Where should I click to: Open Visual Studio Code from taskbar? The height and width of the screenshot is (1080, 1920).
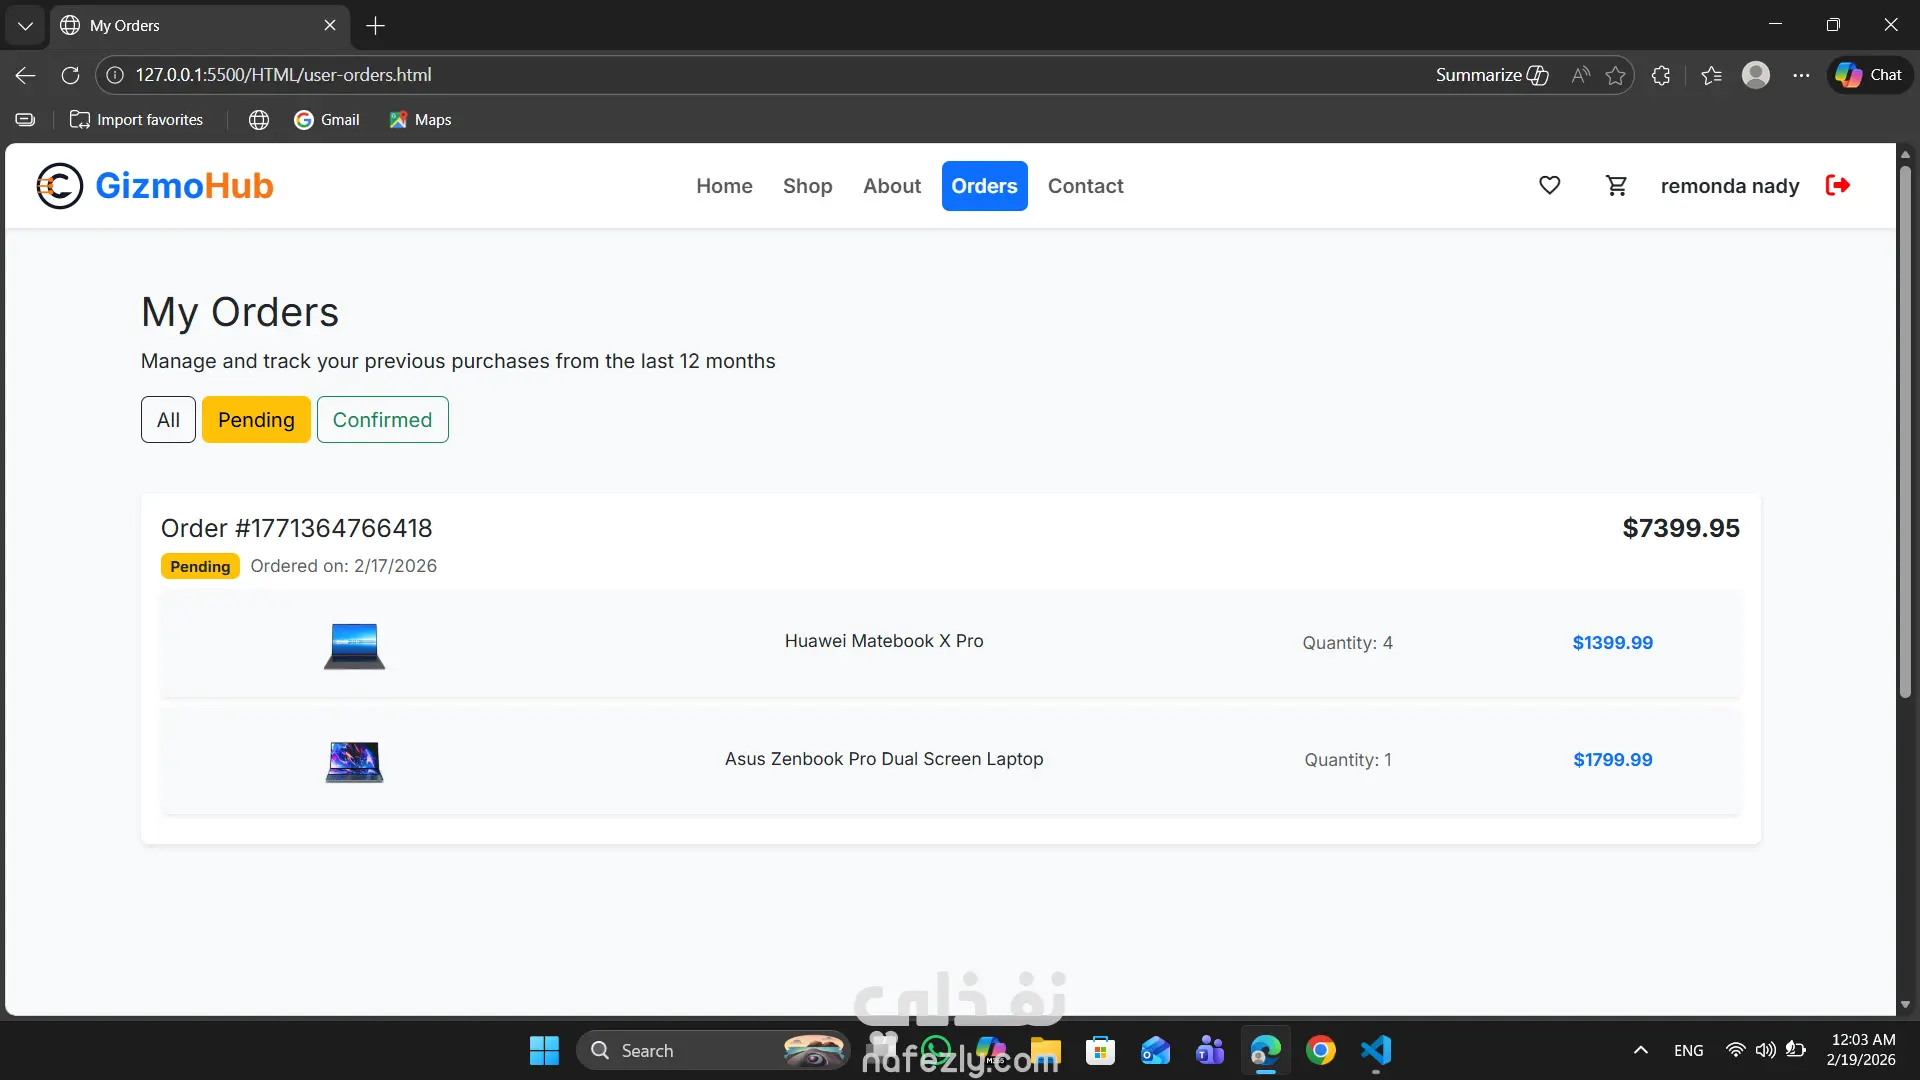pos(1375,1050)
